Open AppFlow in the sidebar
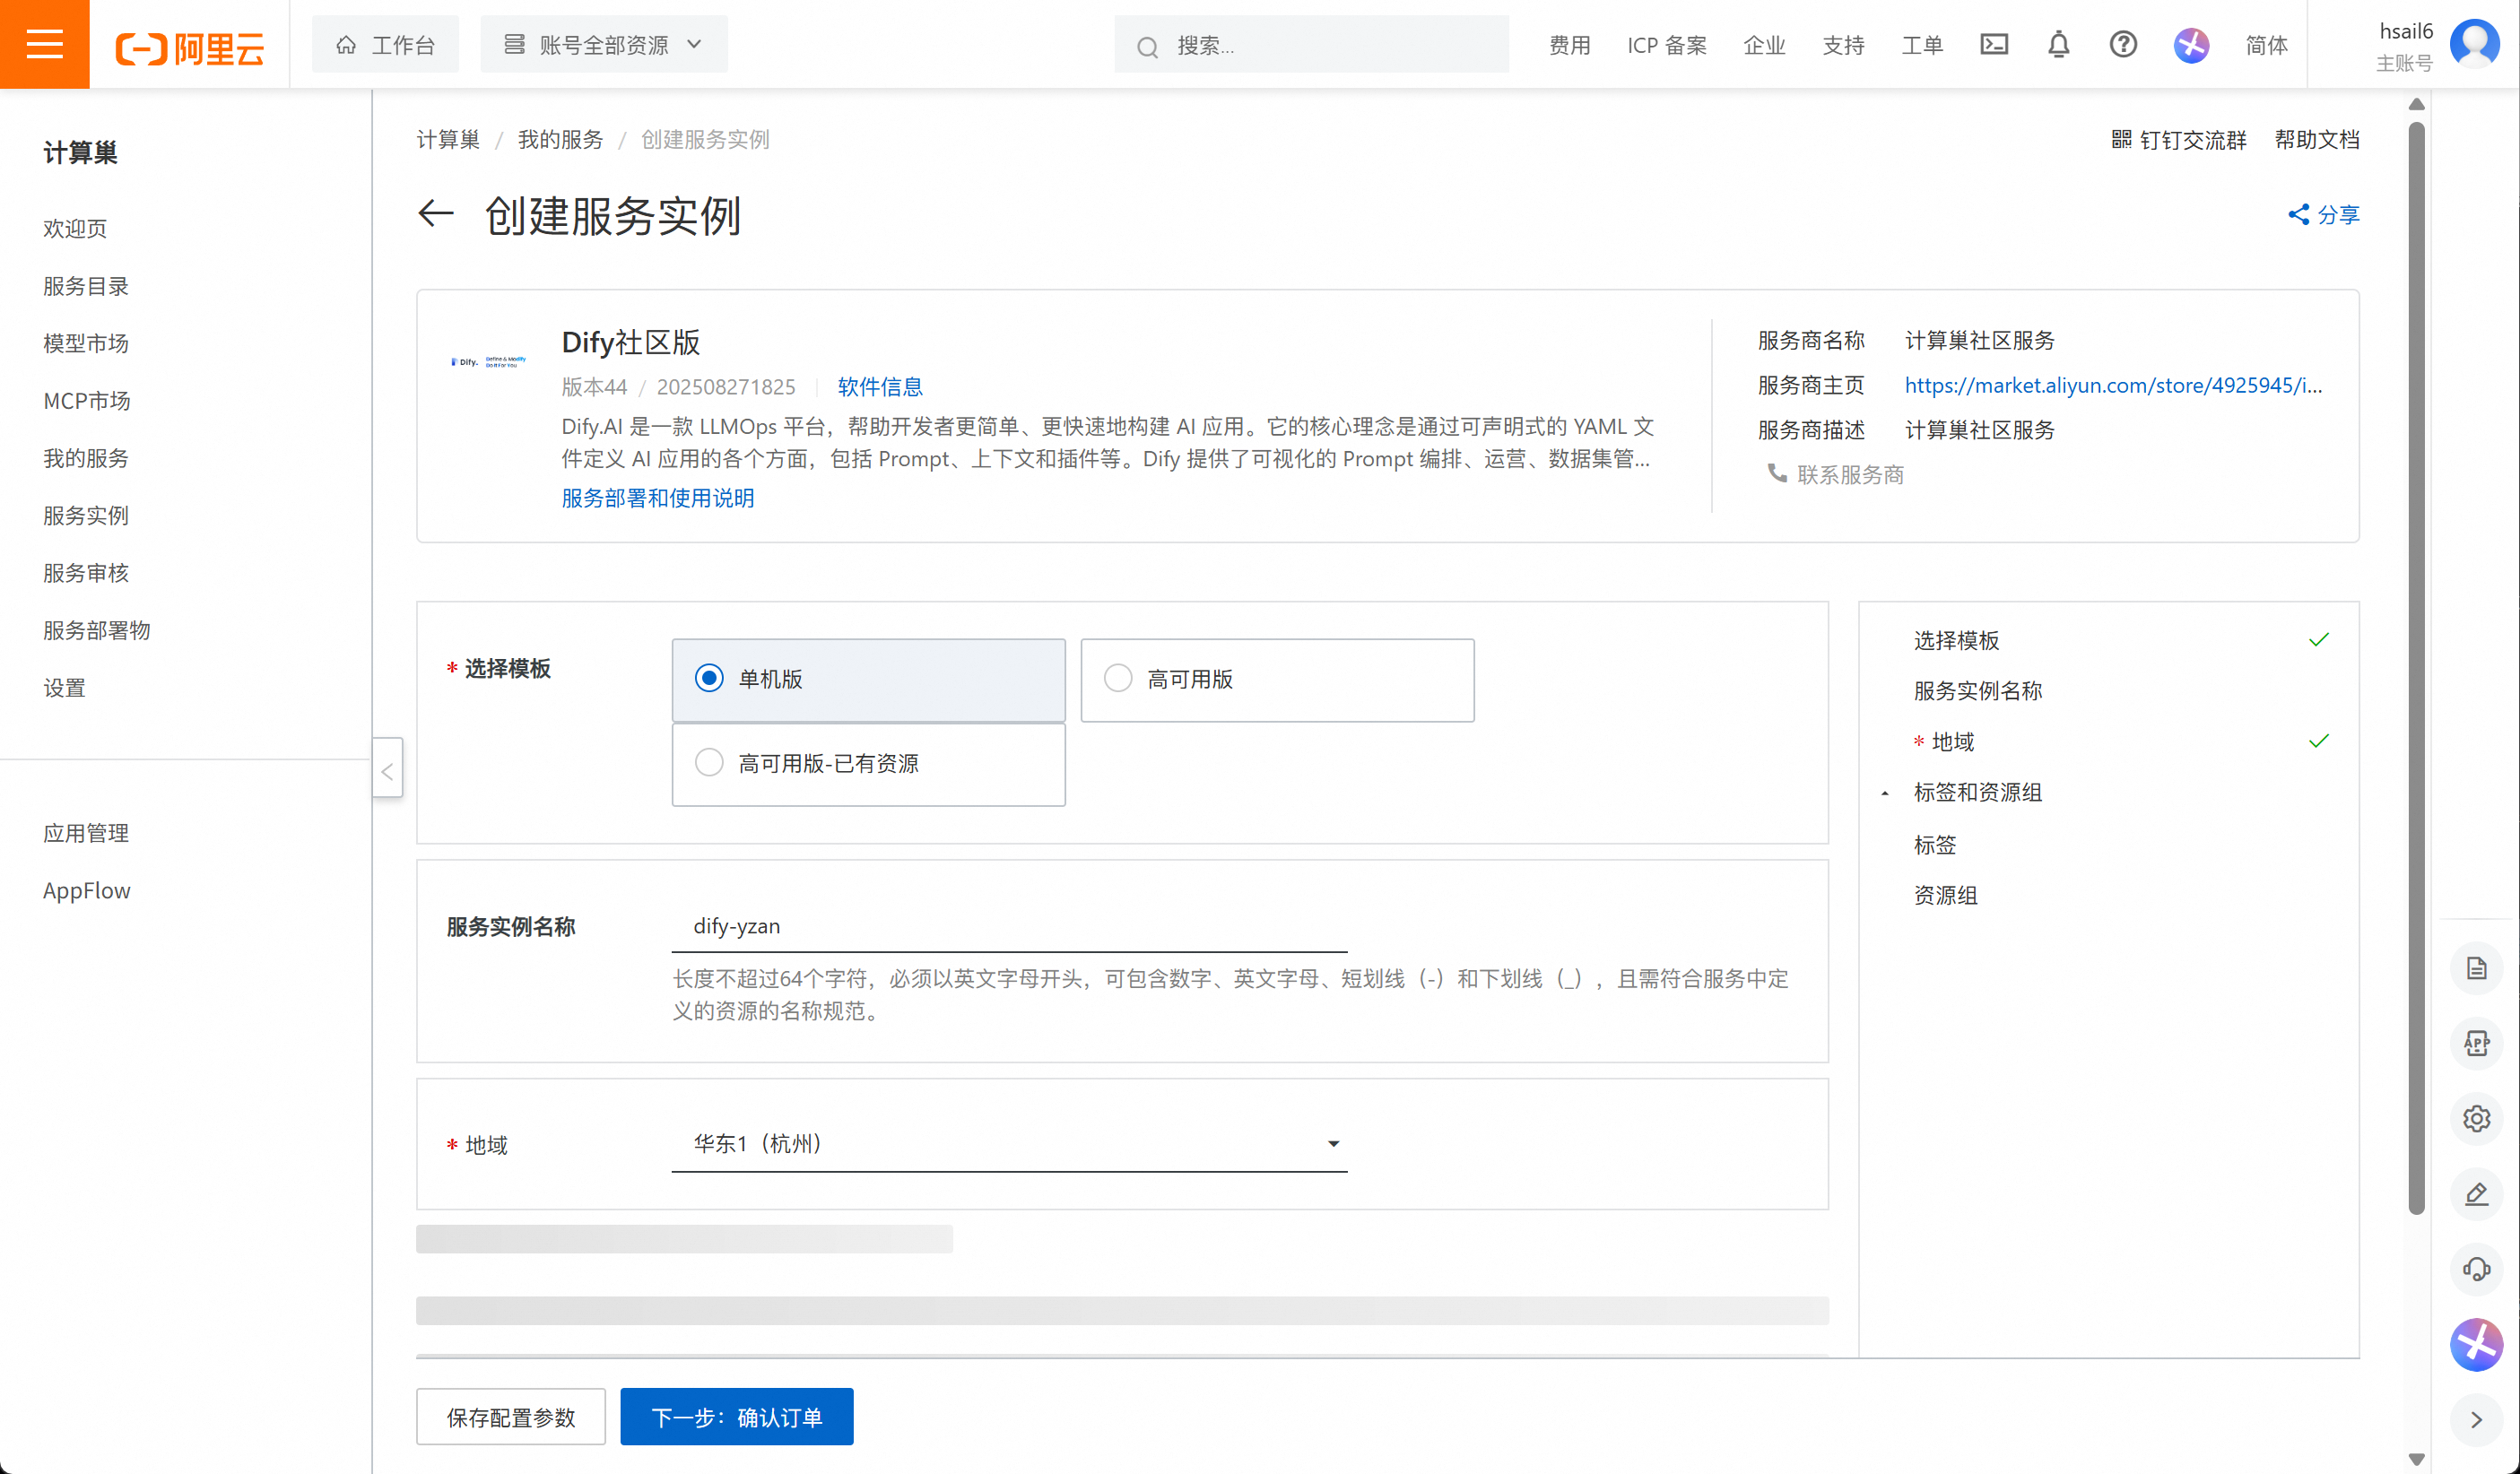 click(x=87, y=890)
